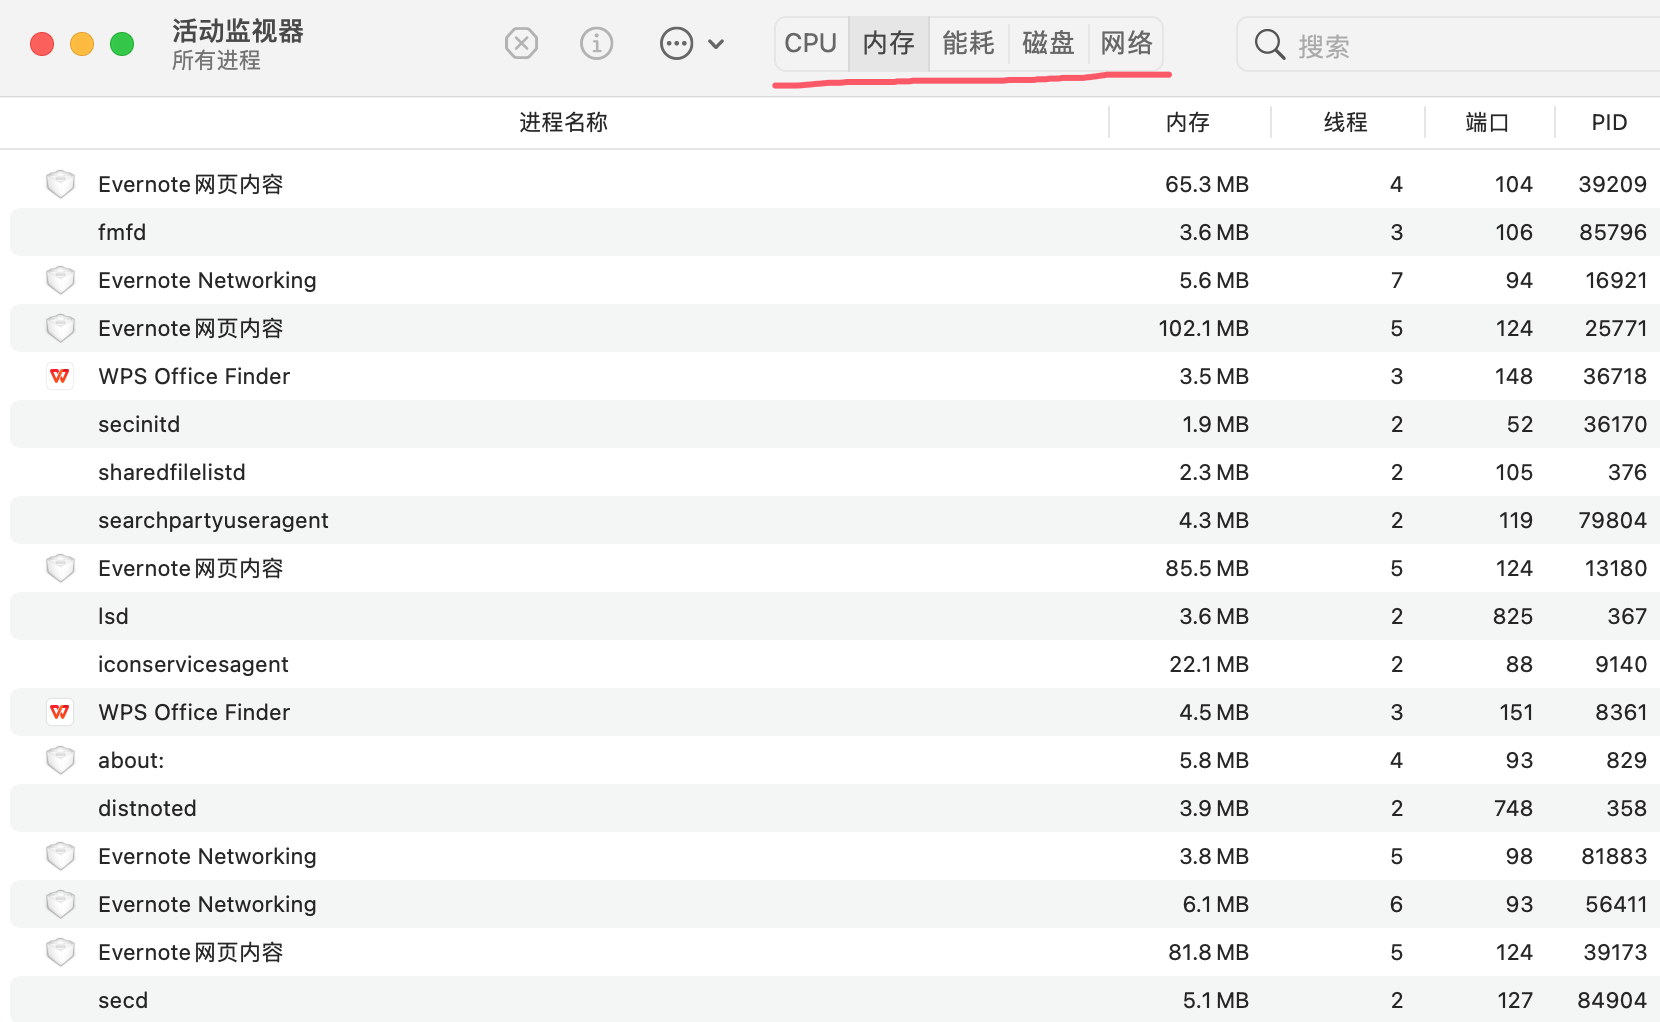Click the 搜索 search field

[x=1450, y=44]
